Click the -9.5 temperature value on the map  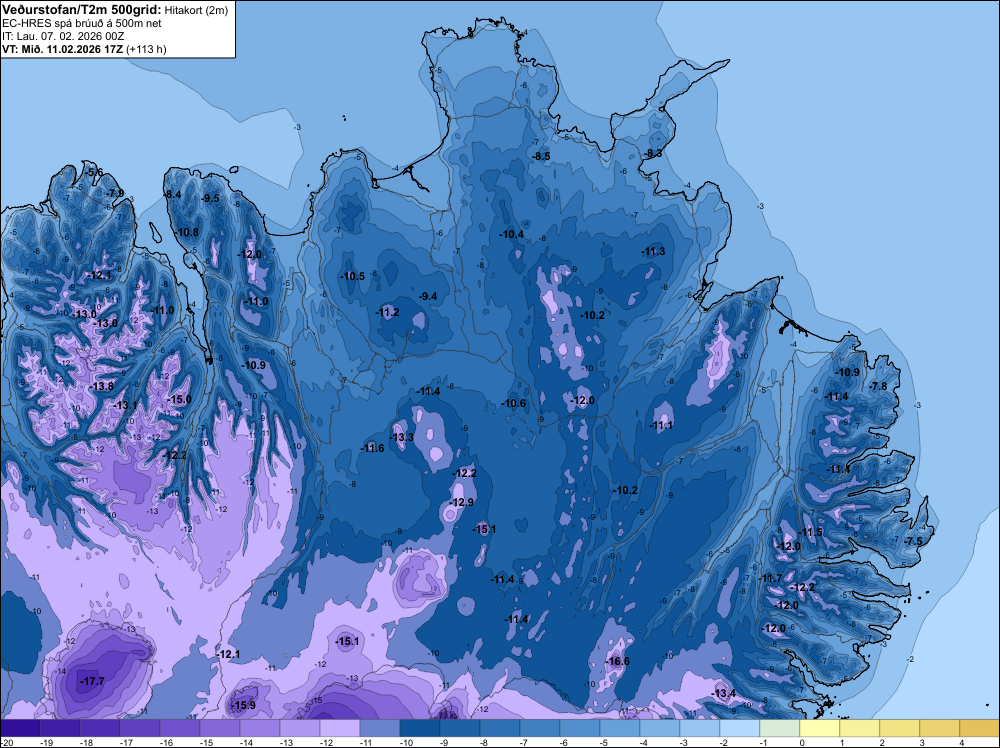coord(210,198)
